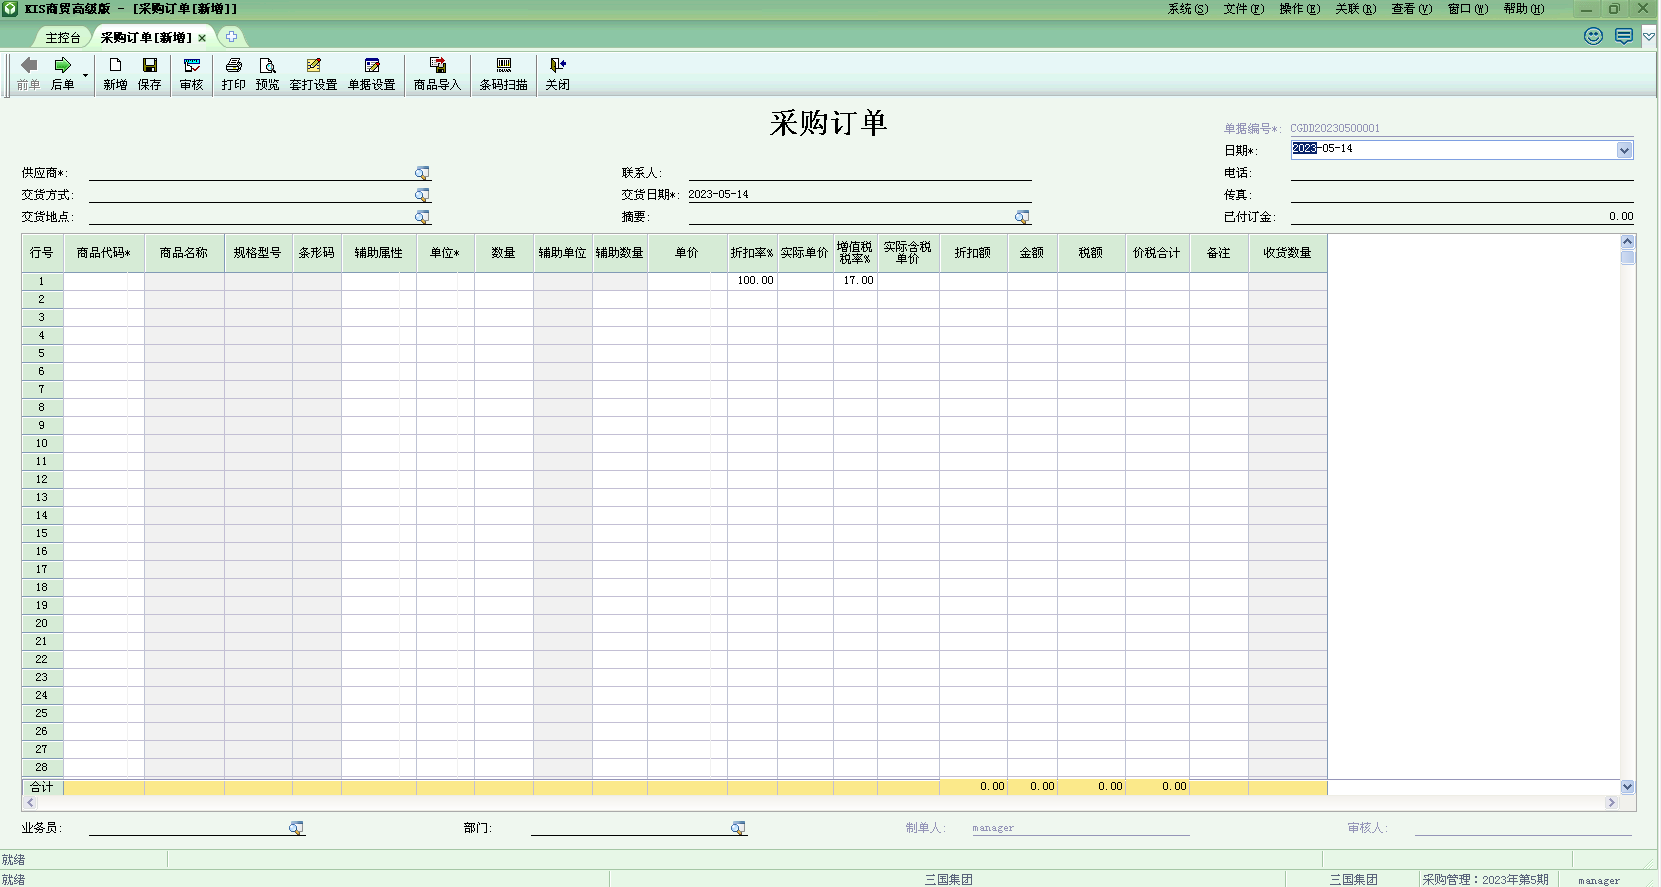
Task: Click the 价税合计 column header
Action: click(1157, 253)
